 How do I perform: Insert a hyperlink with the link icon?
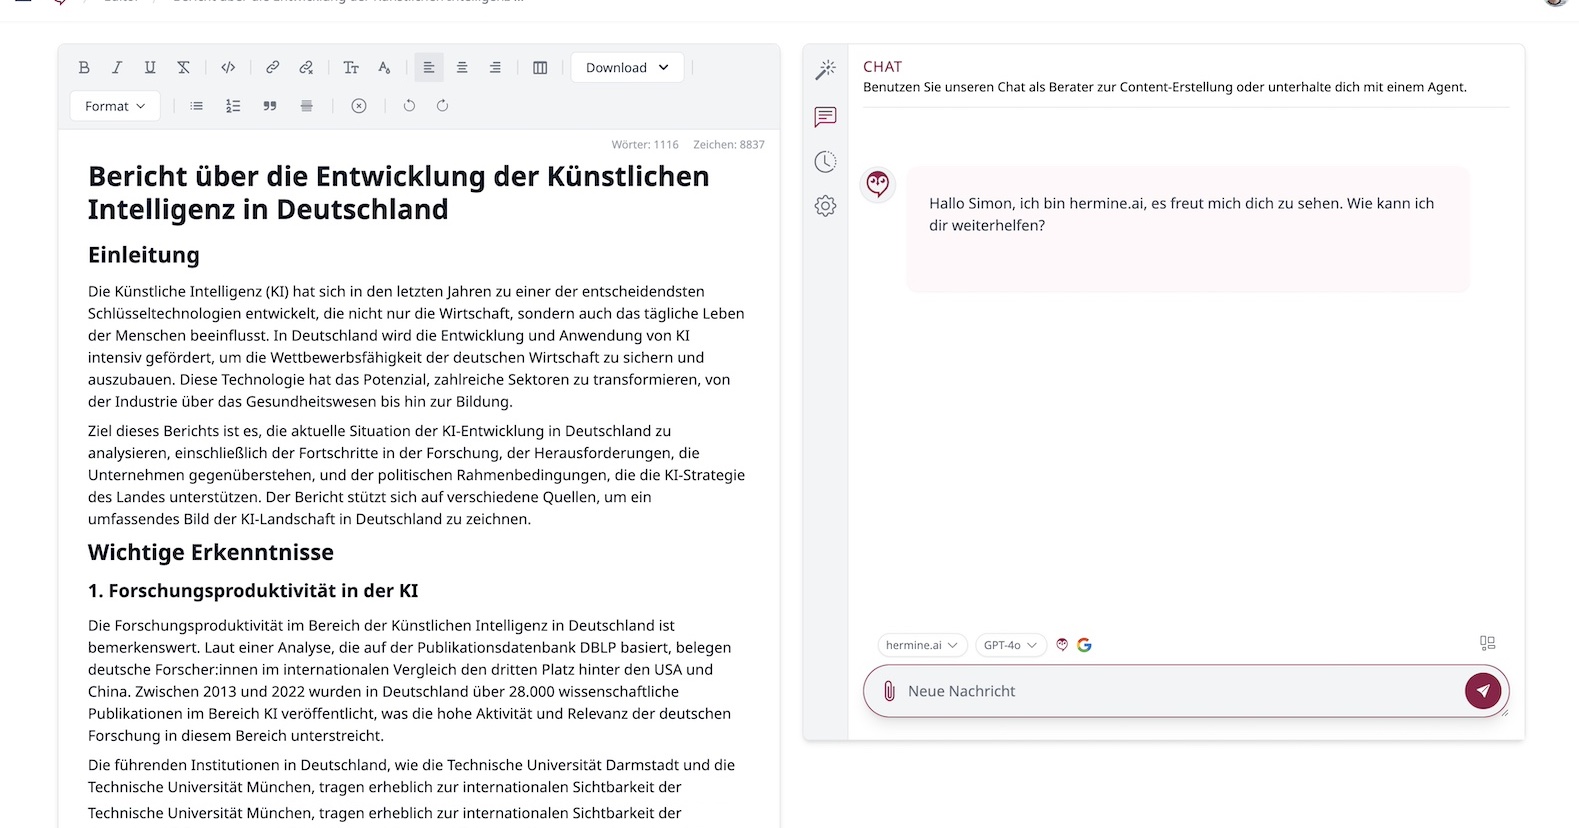click(272, 67)
